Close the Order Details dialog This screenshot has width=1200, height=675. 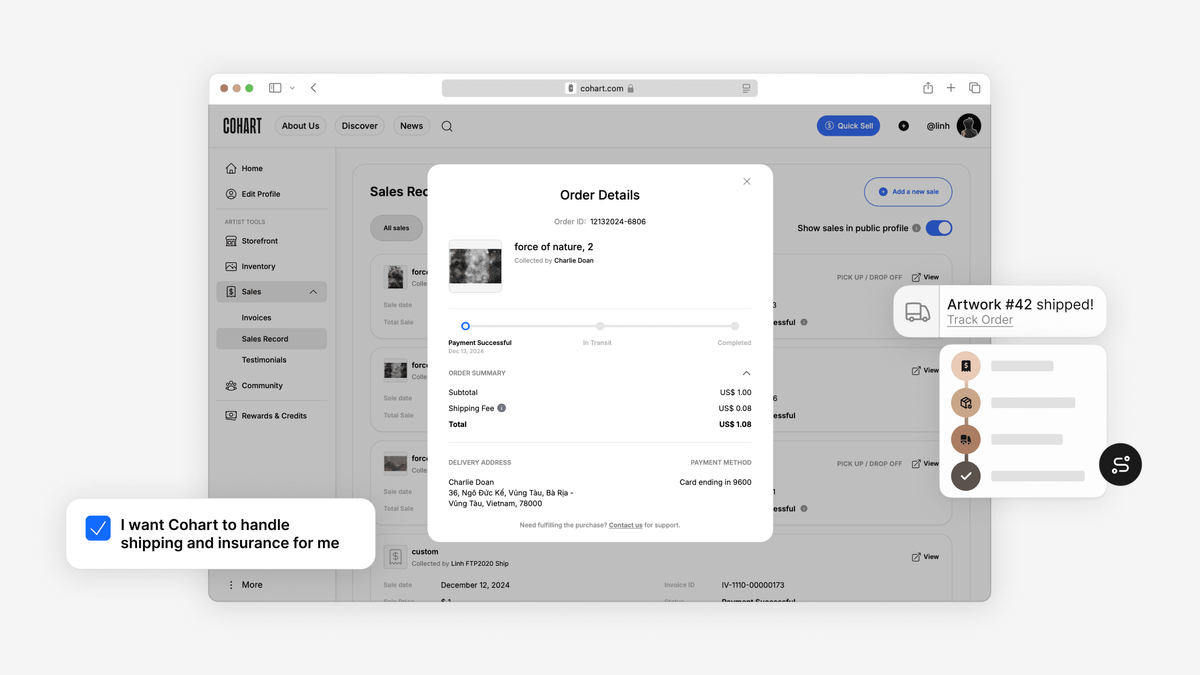[747, 182]
